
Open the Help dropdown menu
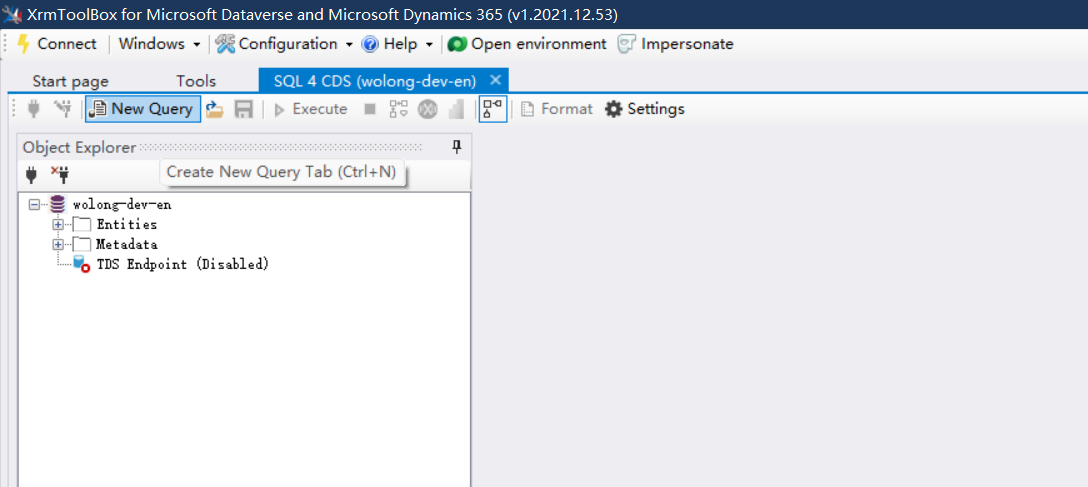click(398, 44)
